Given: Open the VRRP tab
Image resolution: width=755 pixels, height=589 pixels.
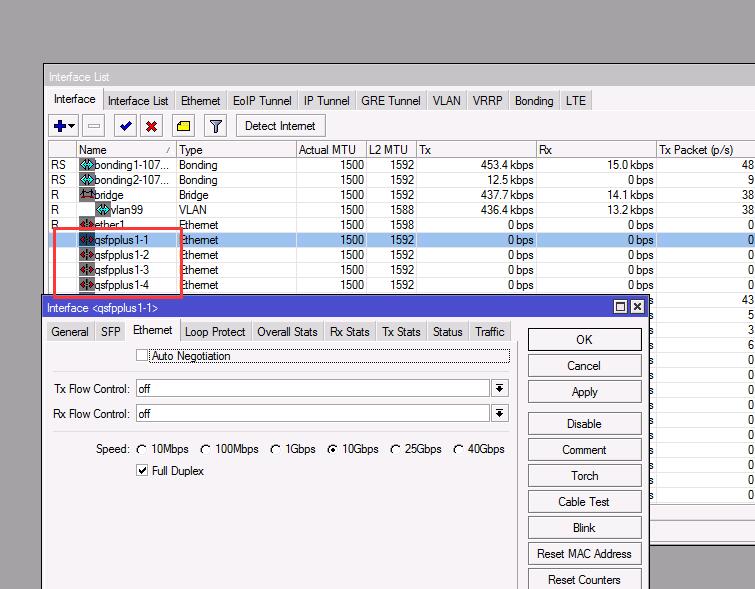Looking at the screenshot, I should pyautogui.click(x=487, y=101).
